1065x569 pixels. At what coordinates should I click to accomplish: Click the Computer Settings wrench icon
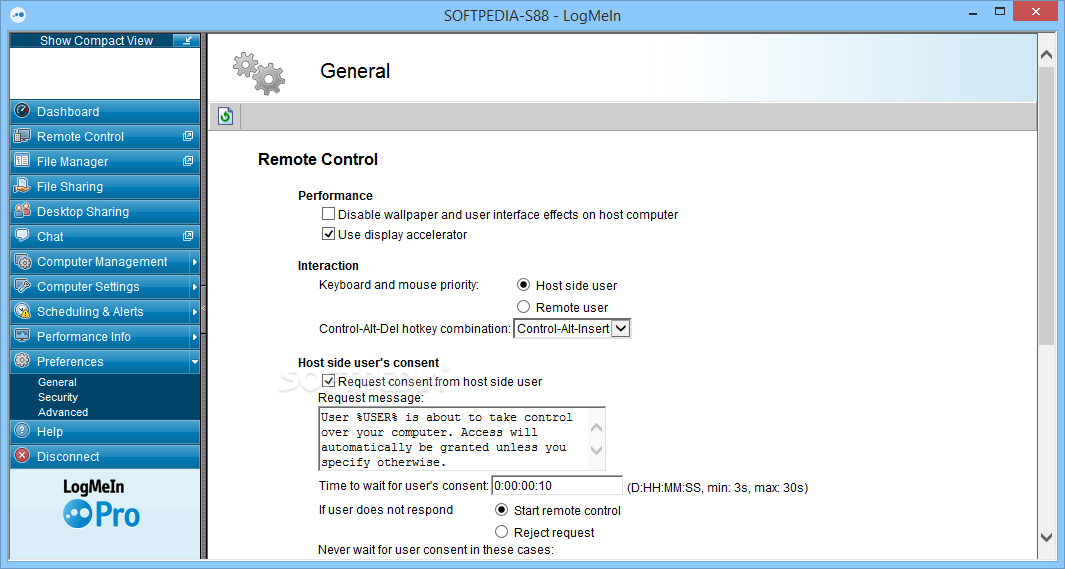click(22, 286)
